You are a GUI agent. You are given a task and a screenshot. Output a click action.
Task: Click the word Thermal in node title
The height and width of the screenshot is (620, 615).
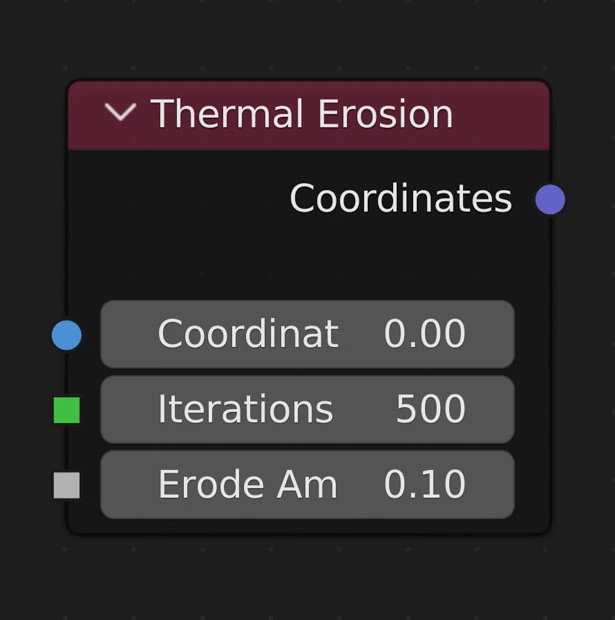(x=219, y=114)
